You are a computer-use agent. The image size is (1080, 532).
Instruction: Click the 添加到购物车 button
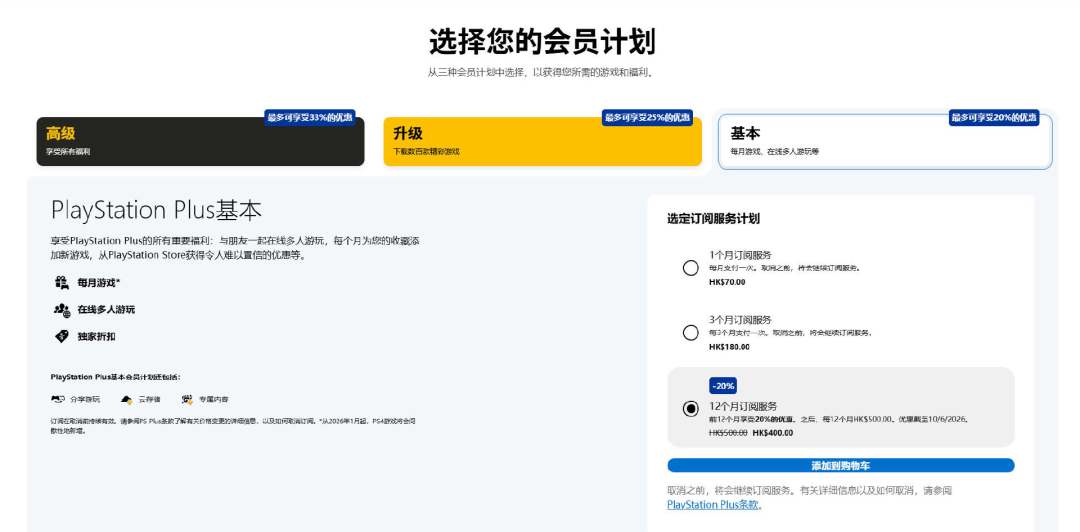click(x=840, y=466)
